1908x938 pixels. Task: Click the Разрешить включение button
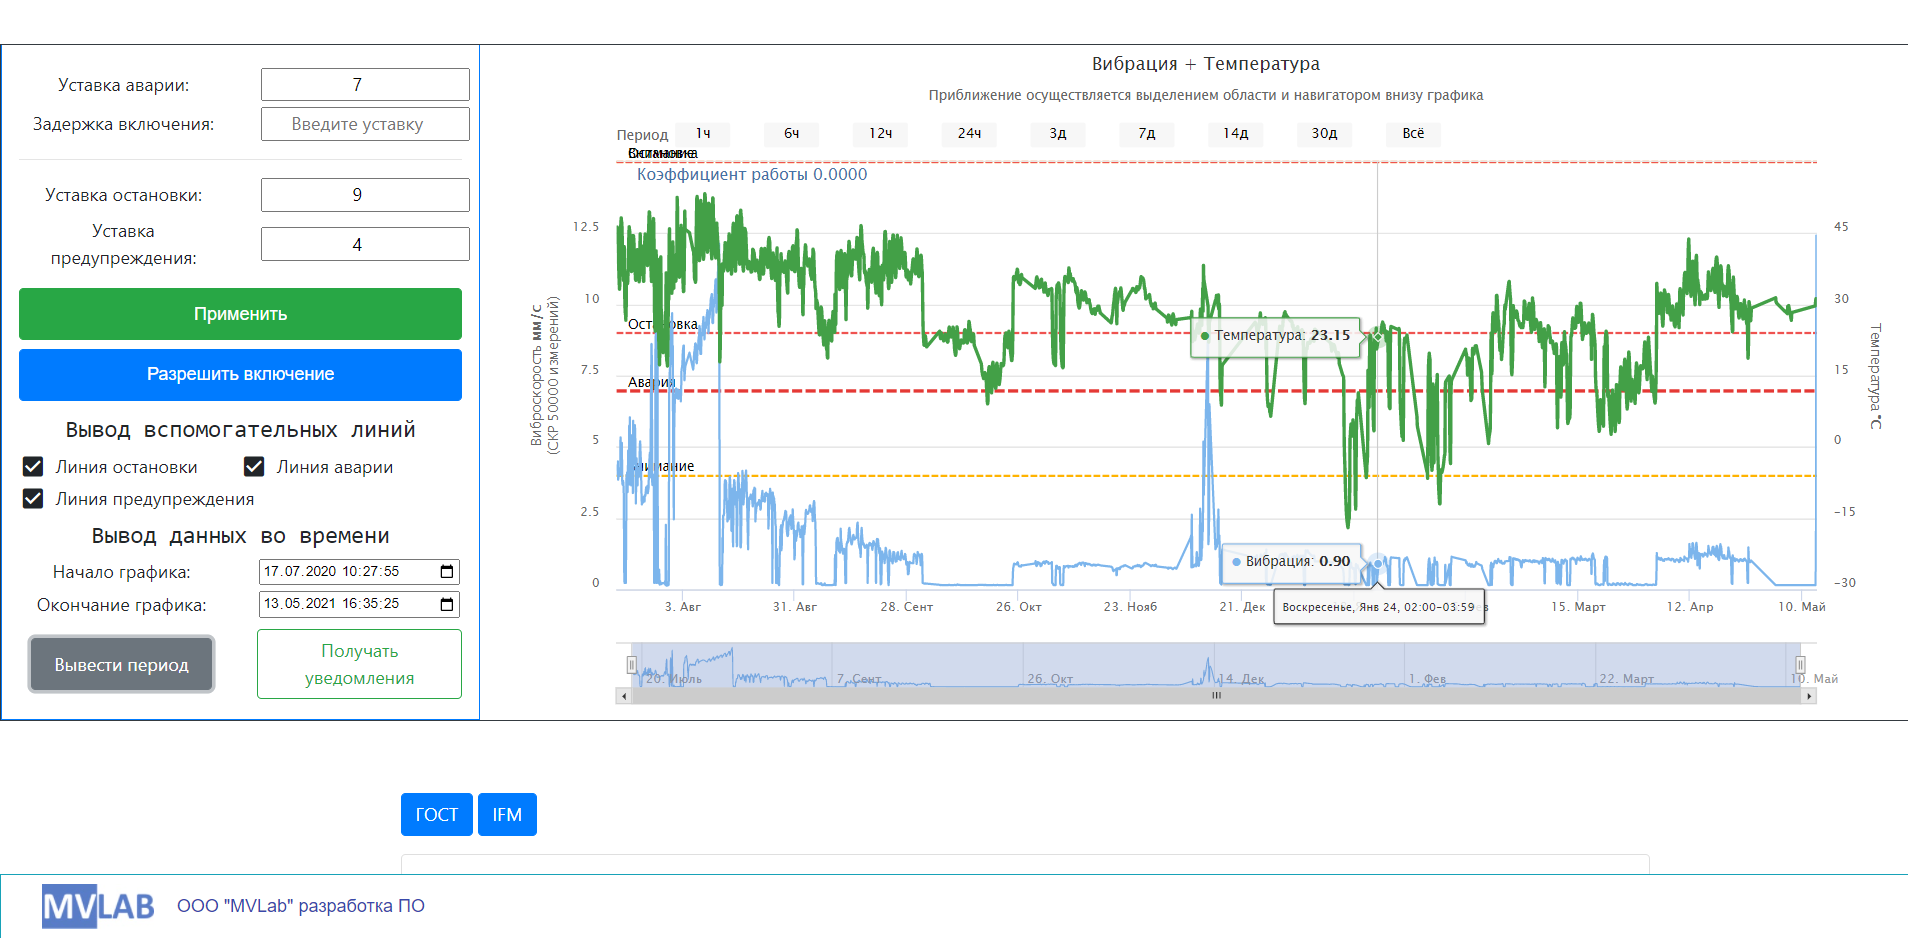click(x=240, y=375)
